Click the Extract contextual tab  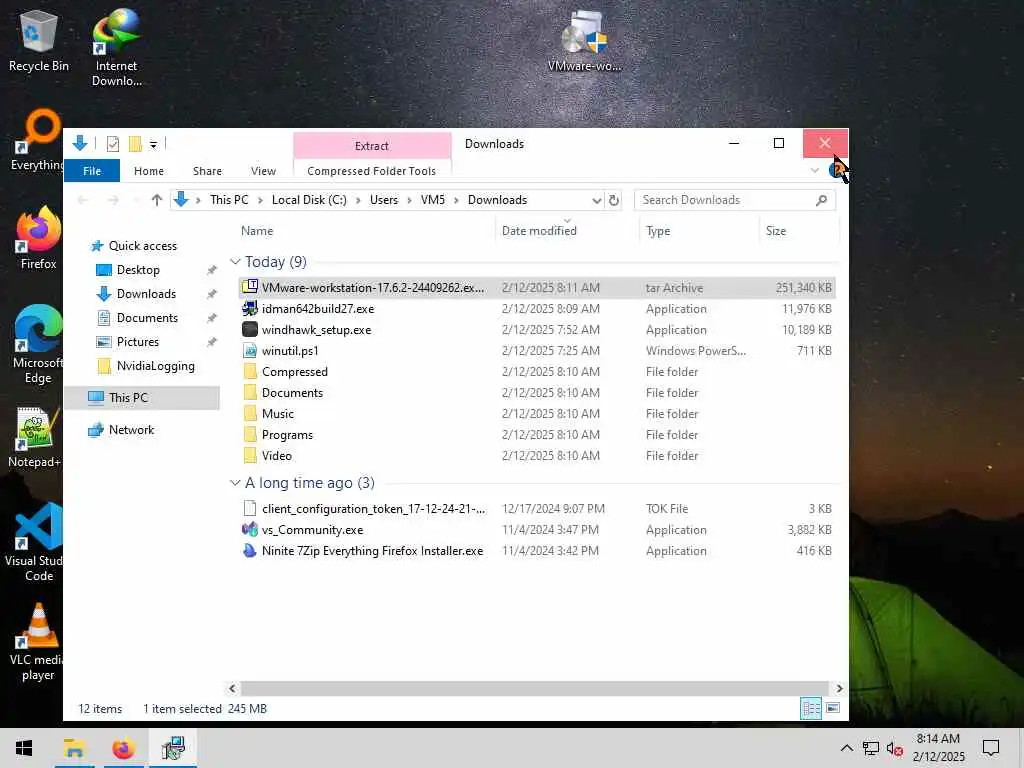pyautogui.click(x=372, y=146)
